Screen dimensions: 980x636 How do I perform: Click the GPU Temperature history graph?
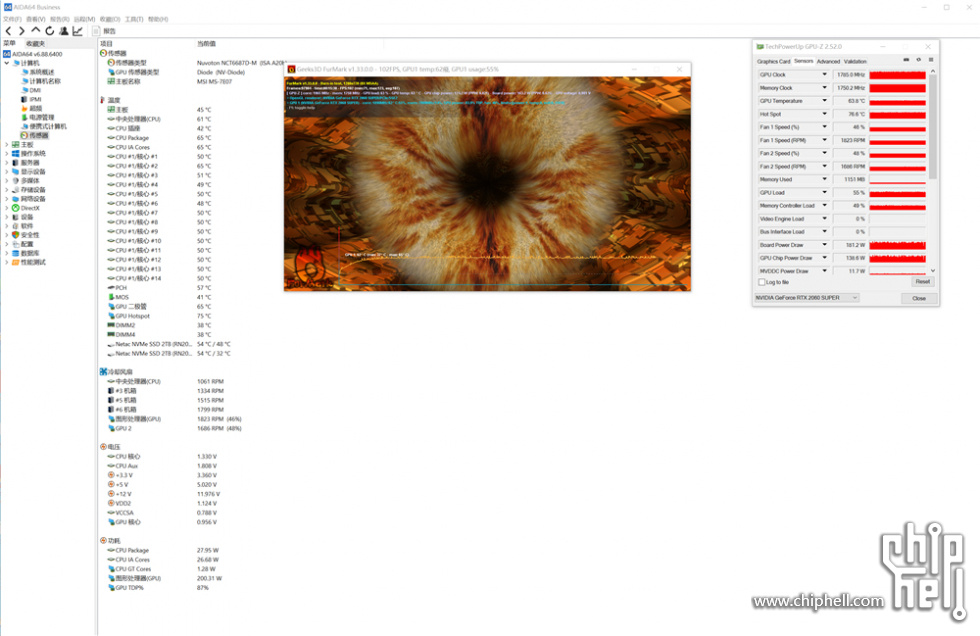[898, 101]
